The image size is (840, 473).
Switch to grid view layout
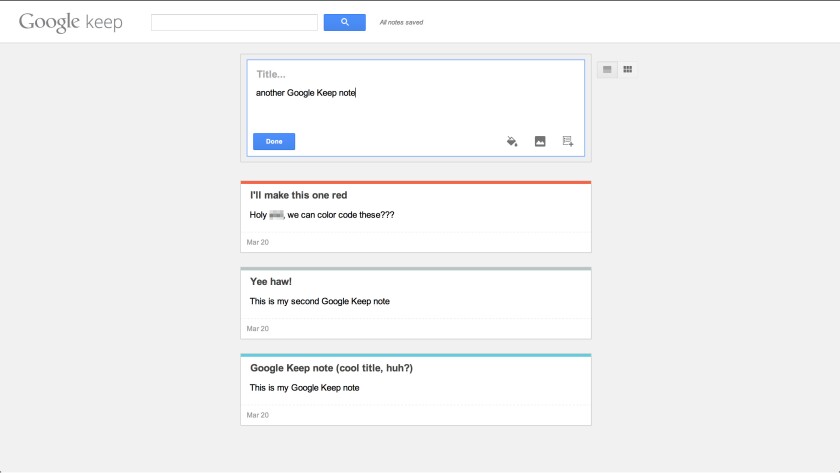pyautogui.click(x=627, y=70)
